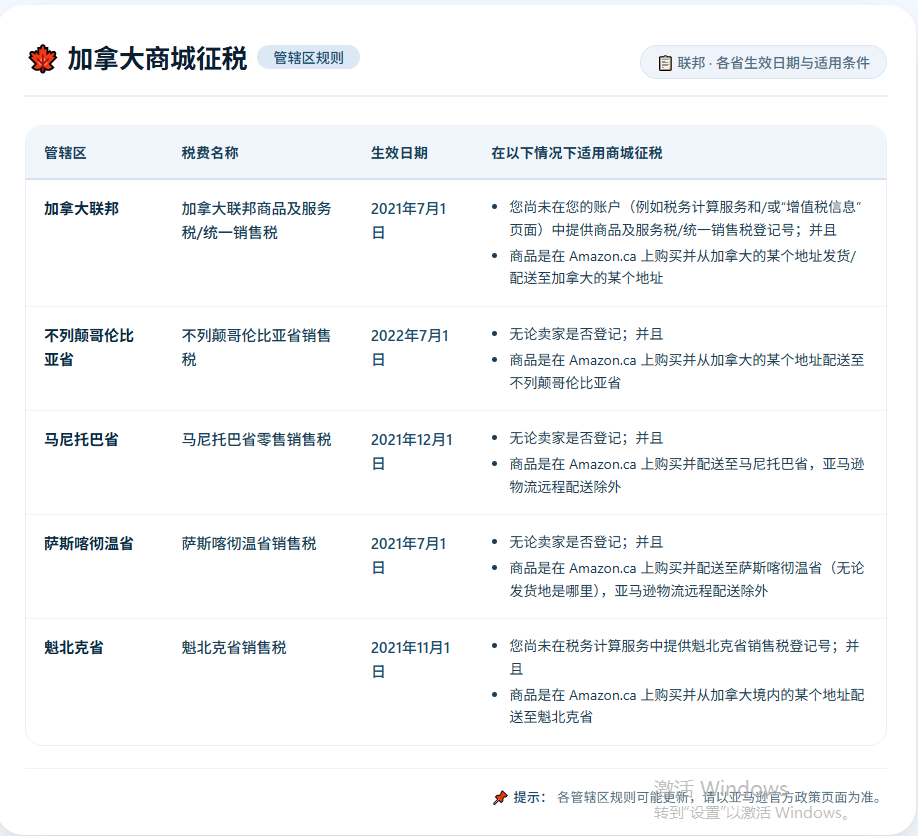This screenshot has width=918, height=836.
Task: Click the 生效日期 column header
Action: [x=399, y=153]
